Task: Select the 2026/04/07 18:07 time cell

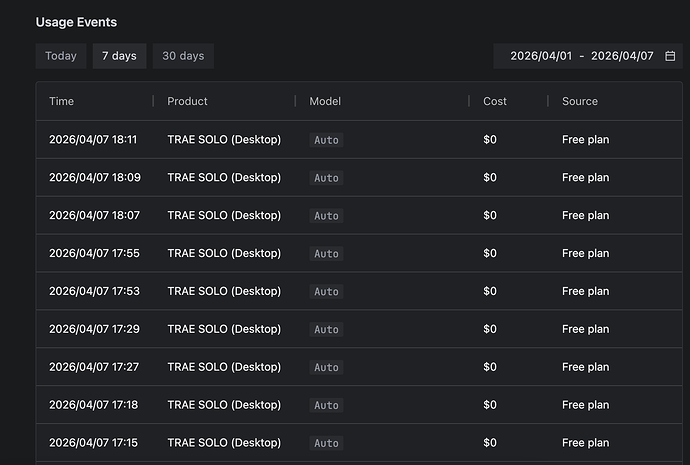Action: point(95,215)
